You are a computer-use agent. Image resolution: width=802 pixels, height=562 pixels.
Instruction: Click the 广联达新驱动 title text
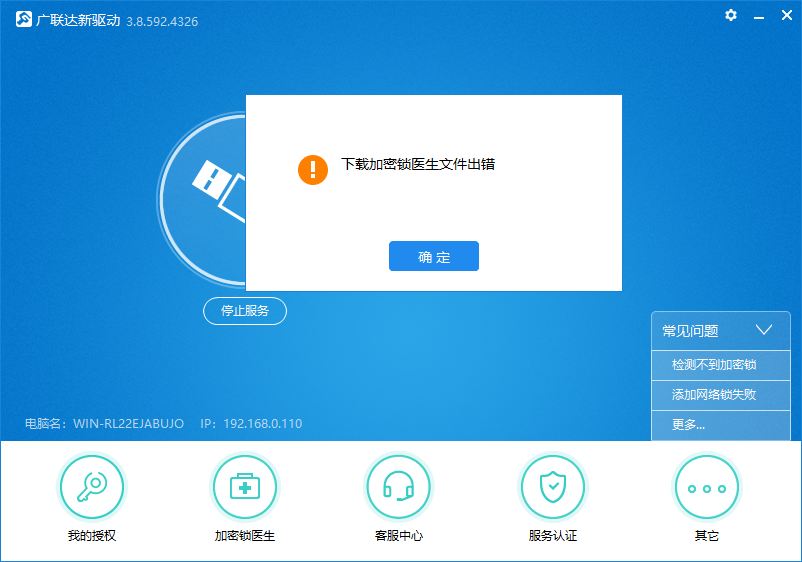78,20
